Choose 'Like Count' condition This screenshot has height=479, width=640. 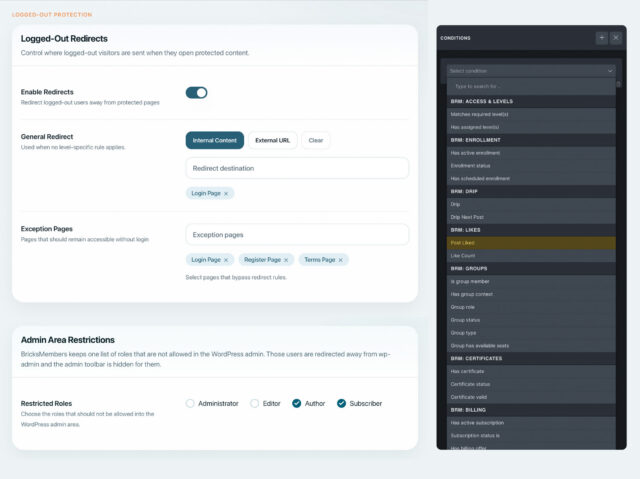[x=531, y=256]
